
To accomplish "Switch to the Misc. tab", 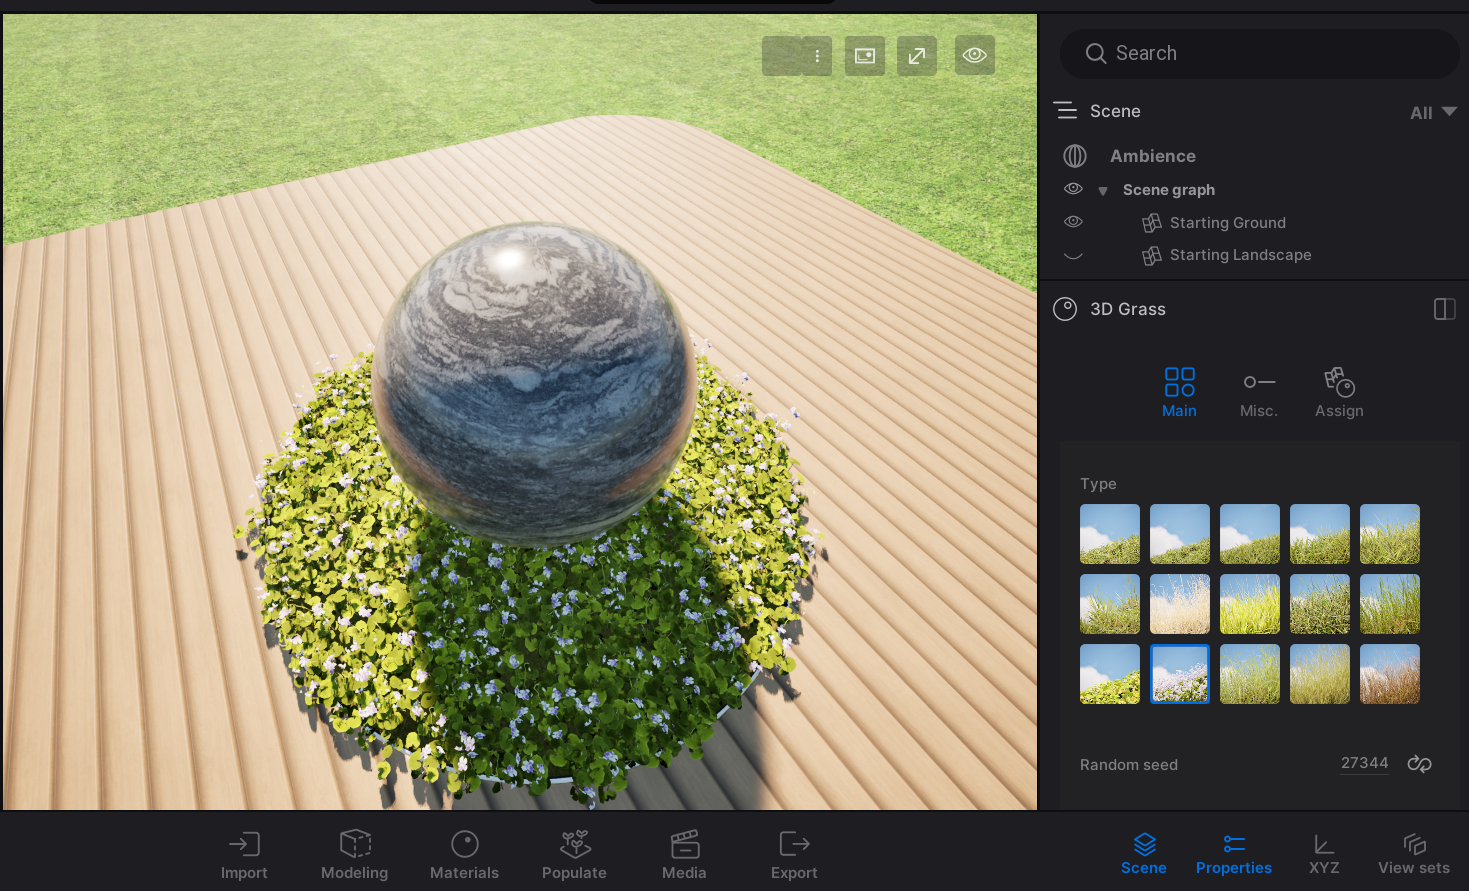I will 1259,393.
